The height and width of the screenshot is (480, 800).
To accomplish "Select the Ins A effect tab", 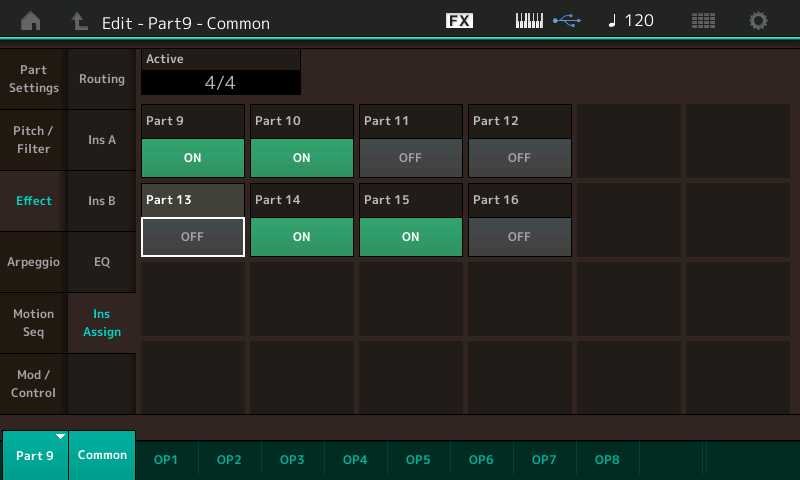I will (x=101, y=140).
